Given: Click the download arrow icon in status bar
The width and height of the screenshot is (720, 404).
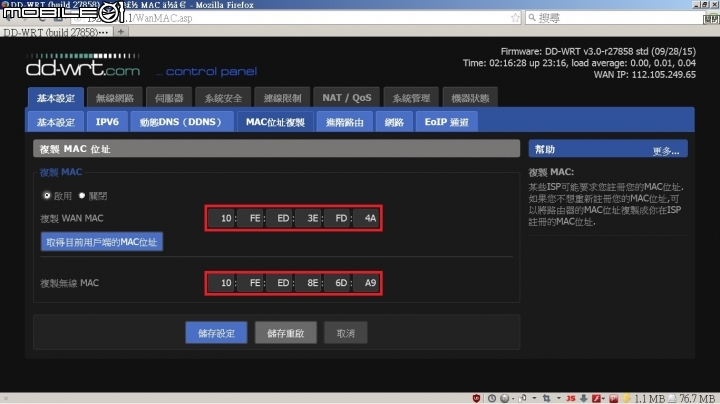Looking at the screenshot, I should (584, 398).
